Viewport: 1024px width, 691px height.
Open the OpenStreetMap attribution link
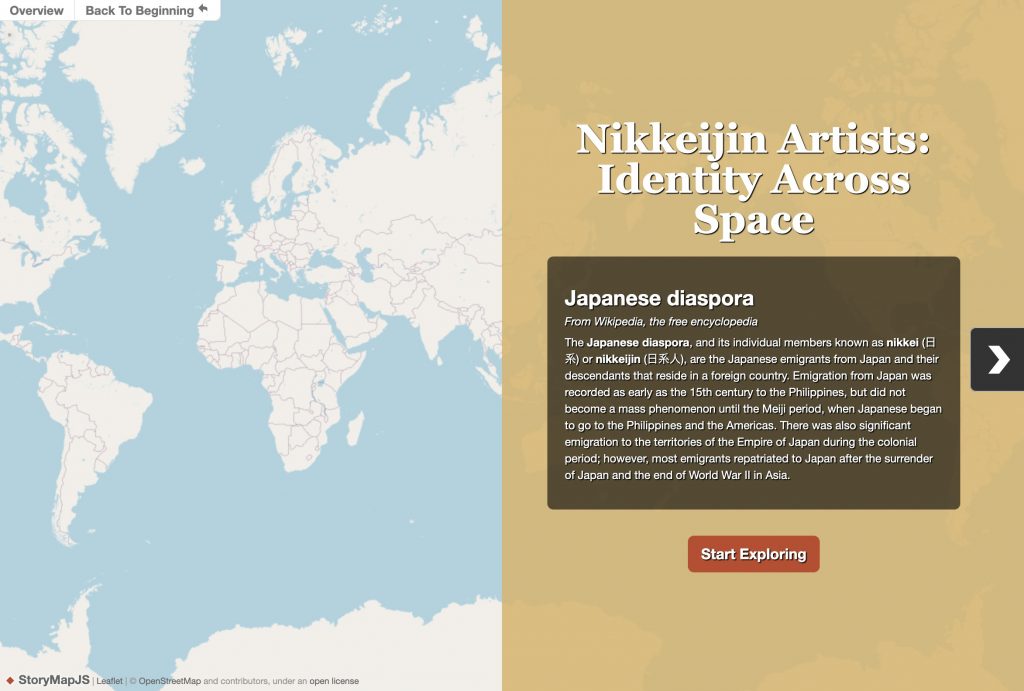[x=169, y=681]
